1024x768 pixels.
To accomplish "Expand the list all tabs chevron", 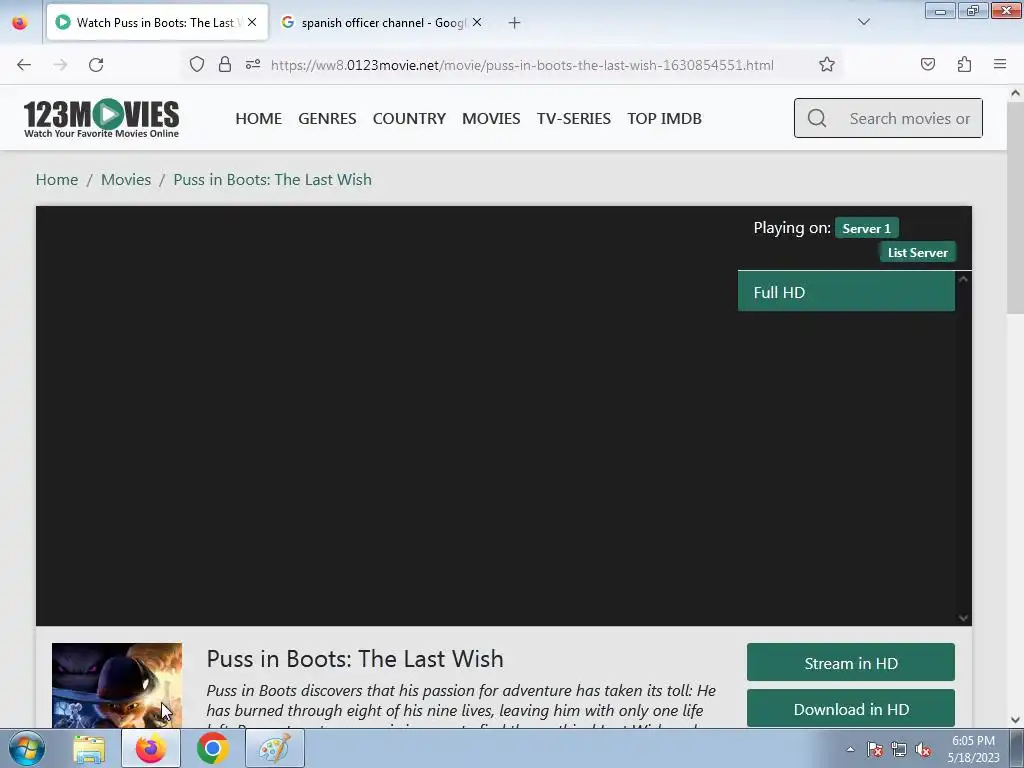I will click(864, 22).
